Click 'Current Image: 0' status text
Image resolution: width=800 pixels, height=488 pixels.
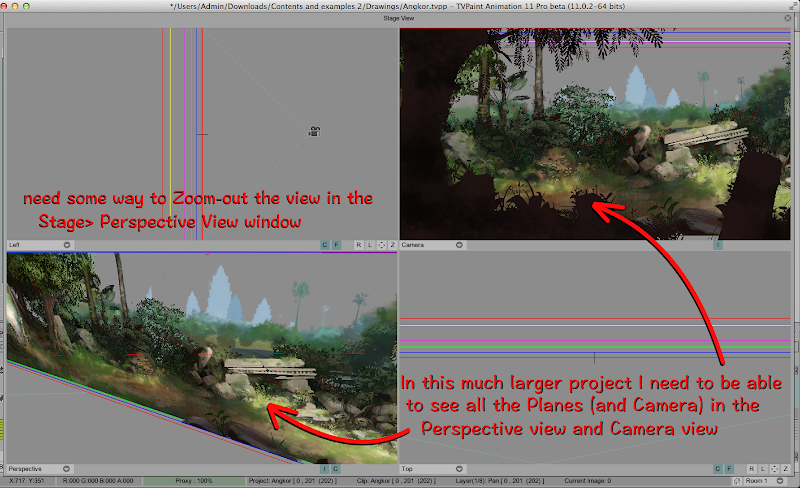pyautogui.click(x=587, y=481)
